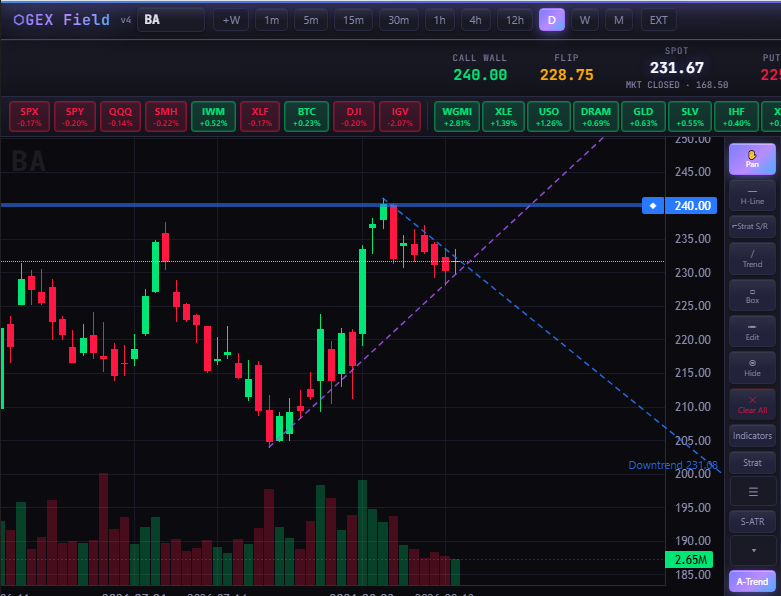Image resolution: width=781 pixels, height=596 pixels.
Task: Open the IGV ticker chip
Action: coord(400,117)
